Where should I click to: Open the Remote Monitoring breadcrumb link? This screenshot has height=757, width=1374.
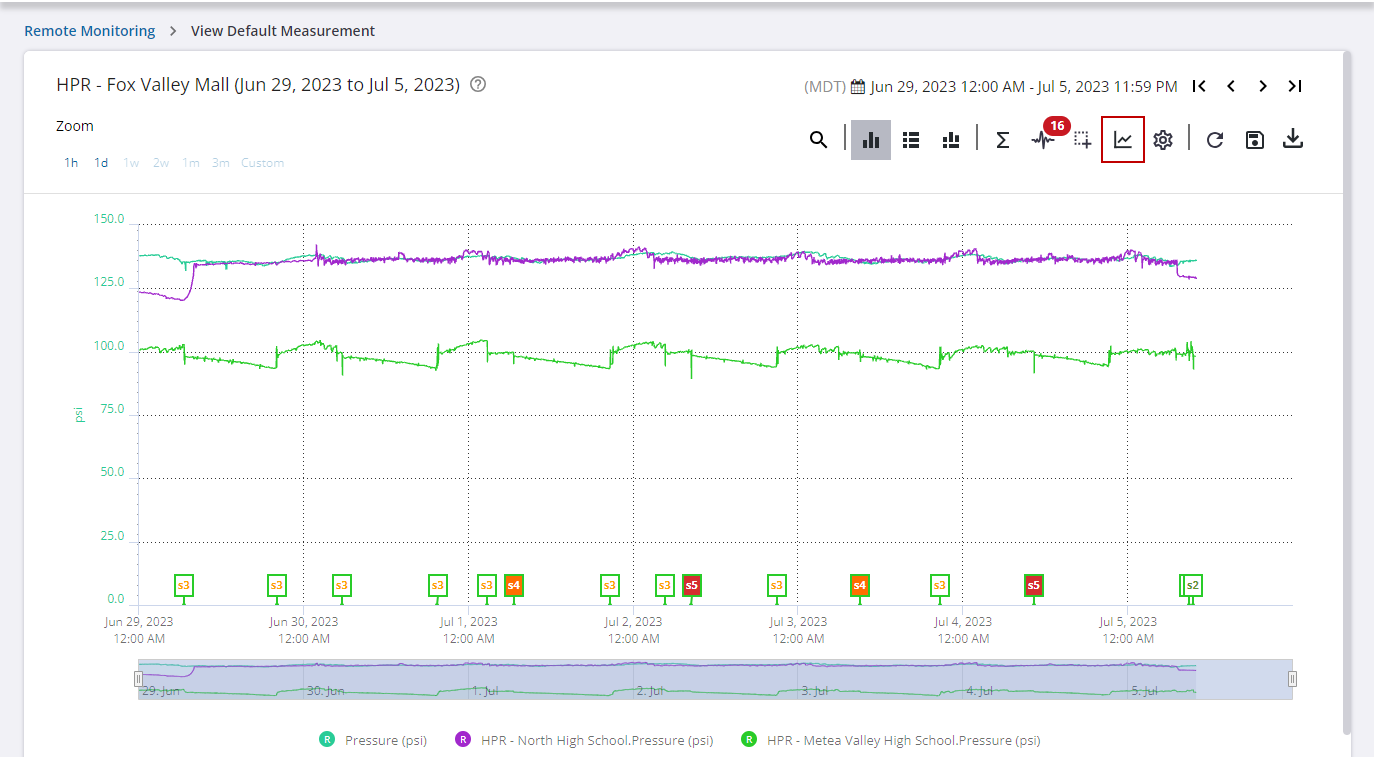[x=90, y=31]
